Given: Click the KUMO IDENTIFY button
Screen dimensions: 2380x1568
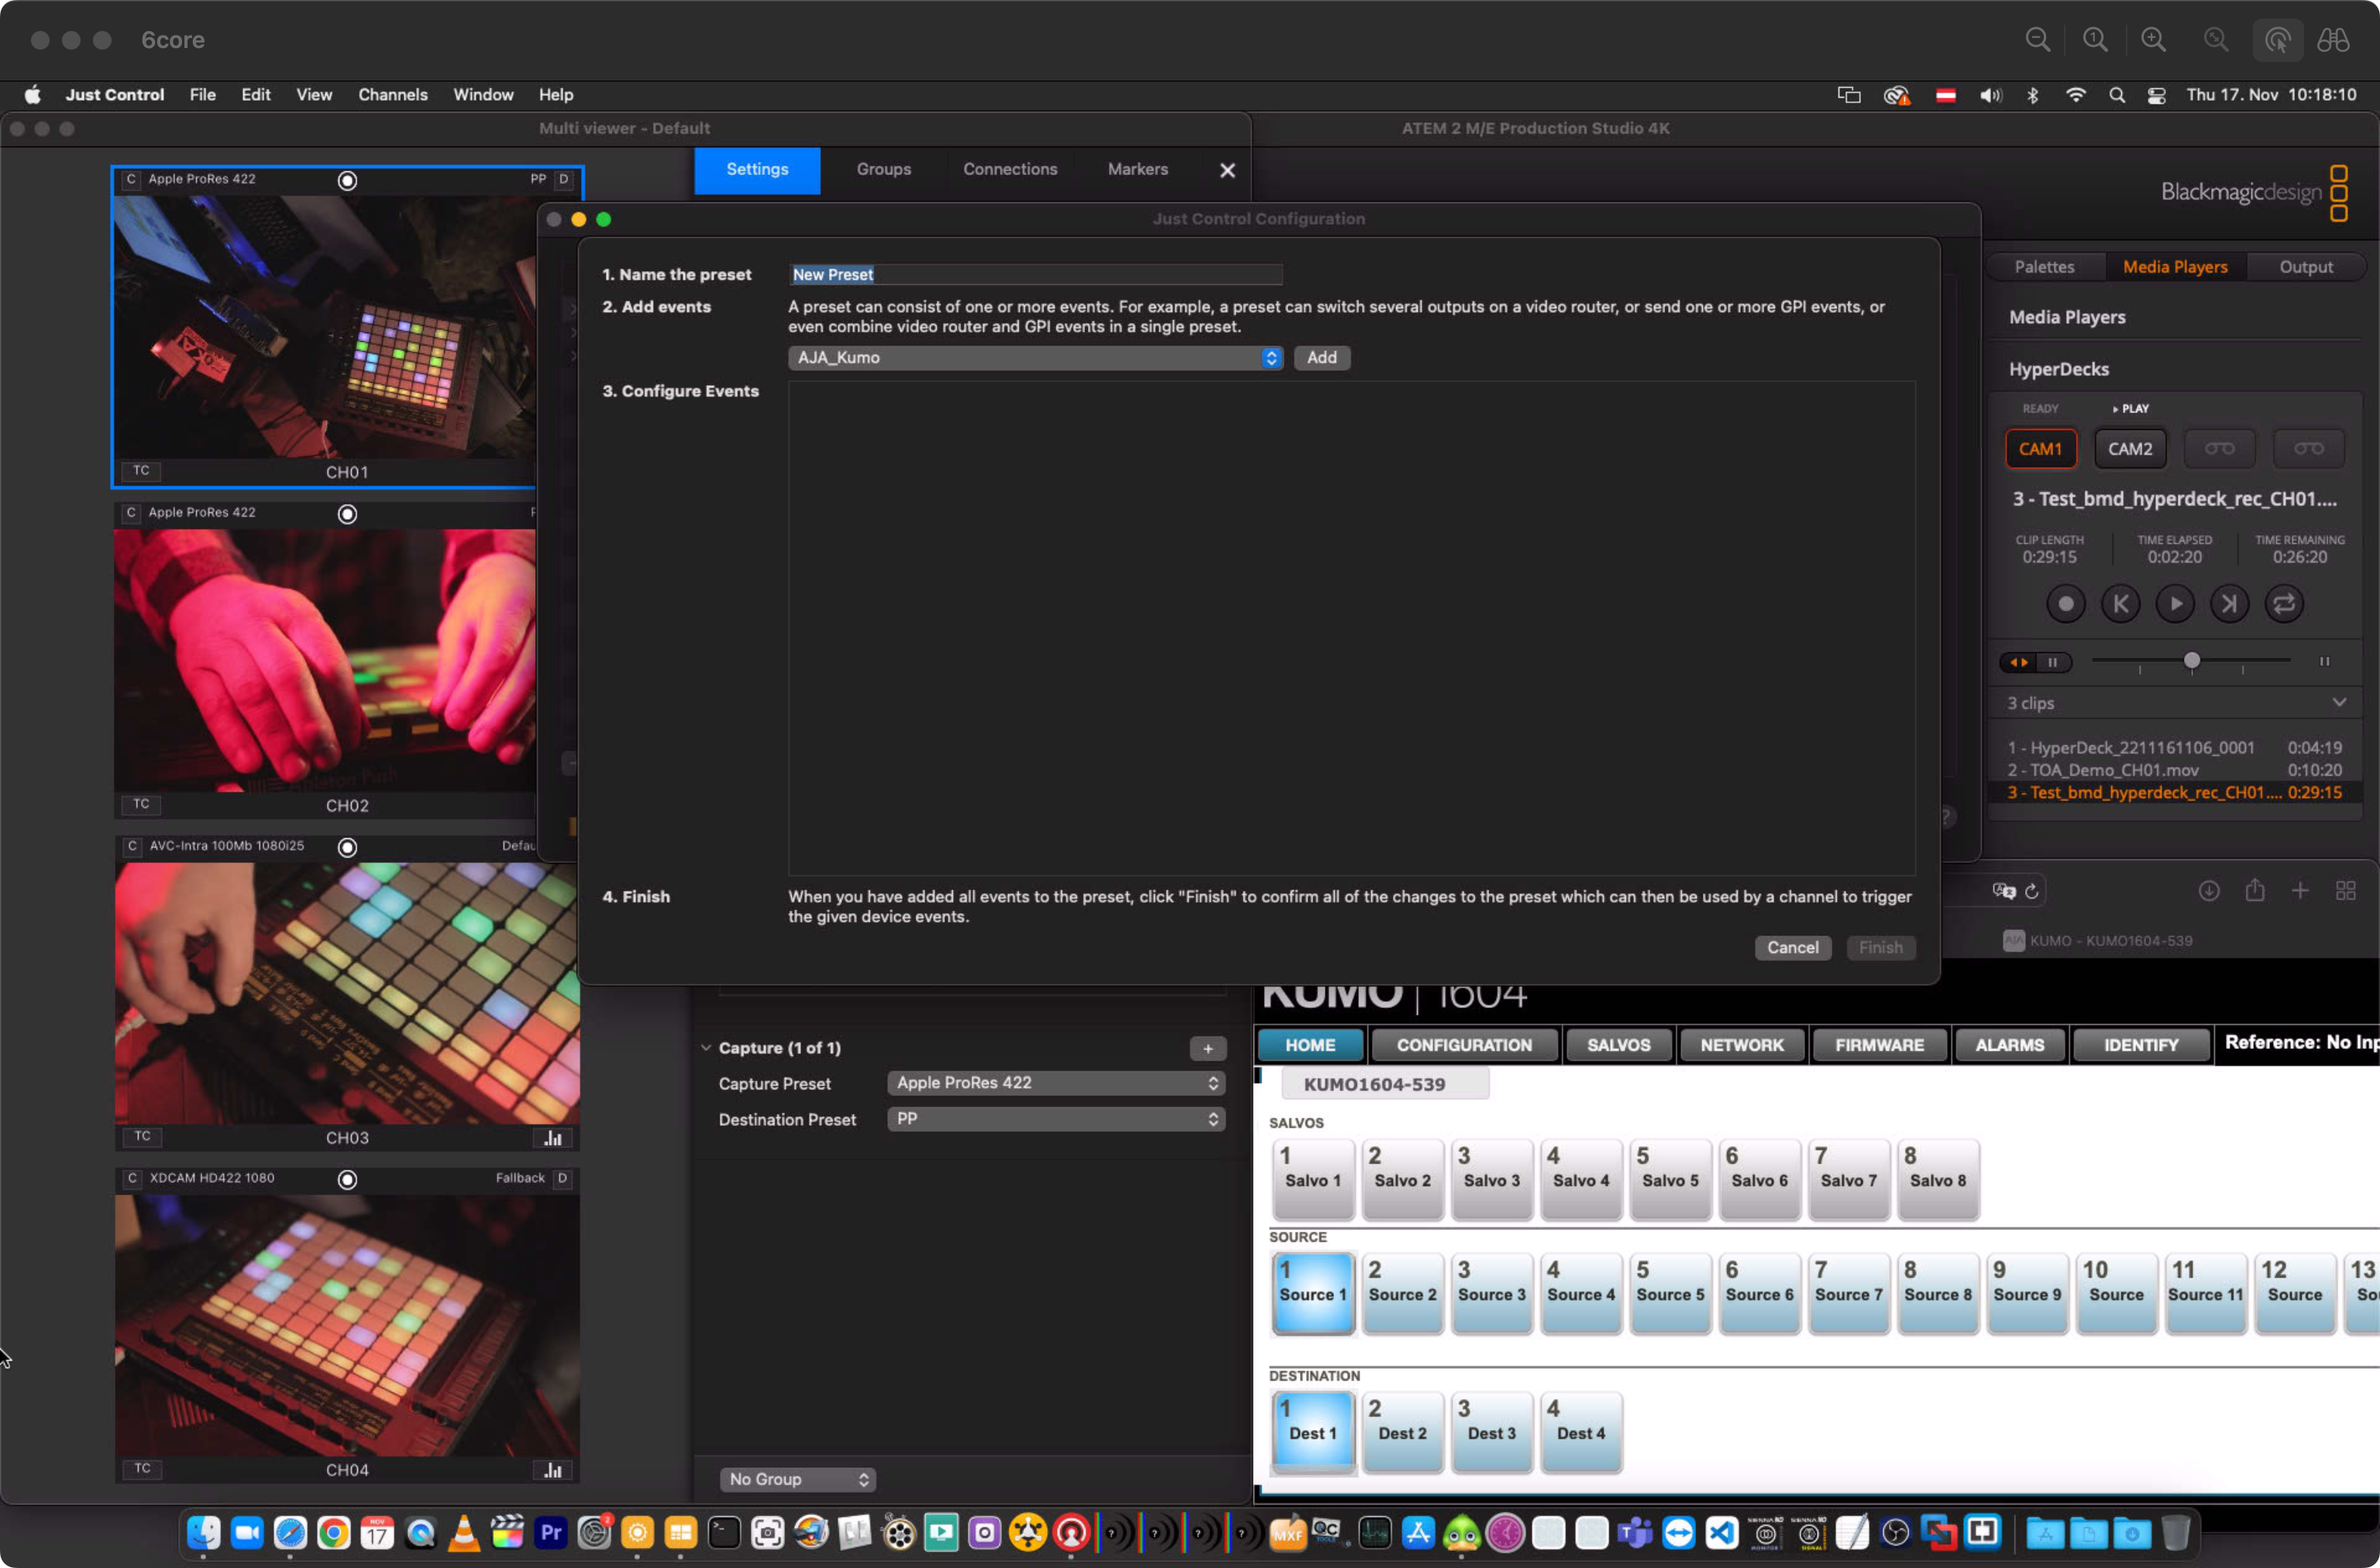Looking at the screenshot, I should [2140, 1045].
